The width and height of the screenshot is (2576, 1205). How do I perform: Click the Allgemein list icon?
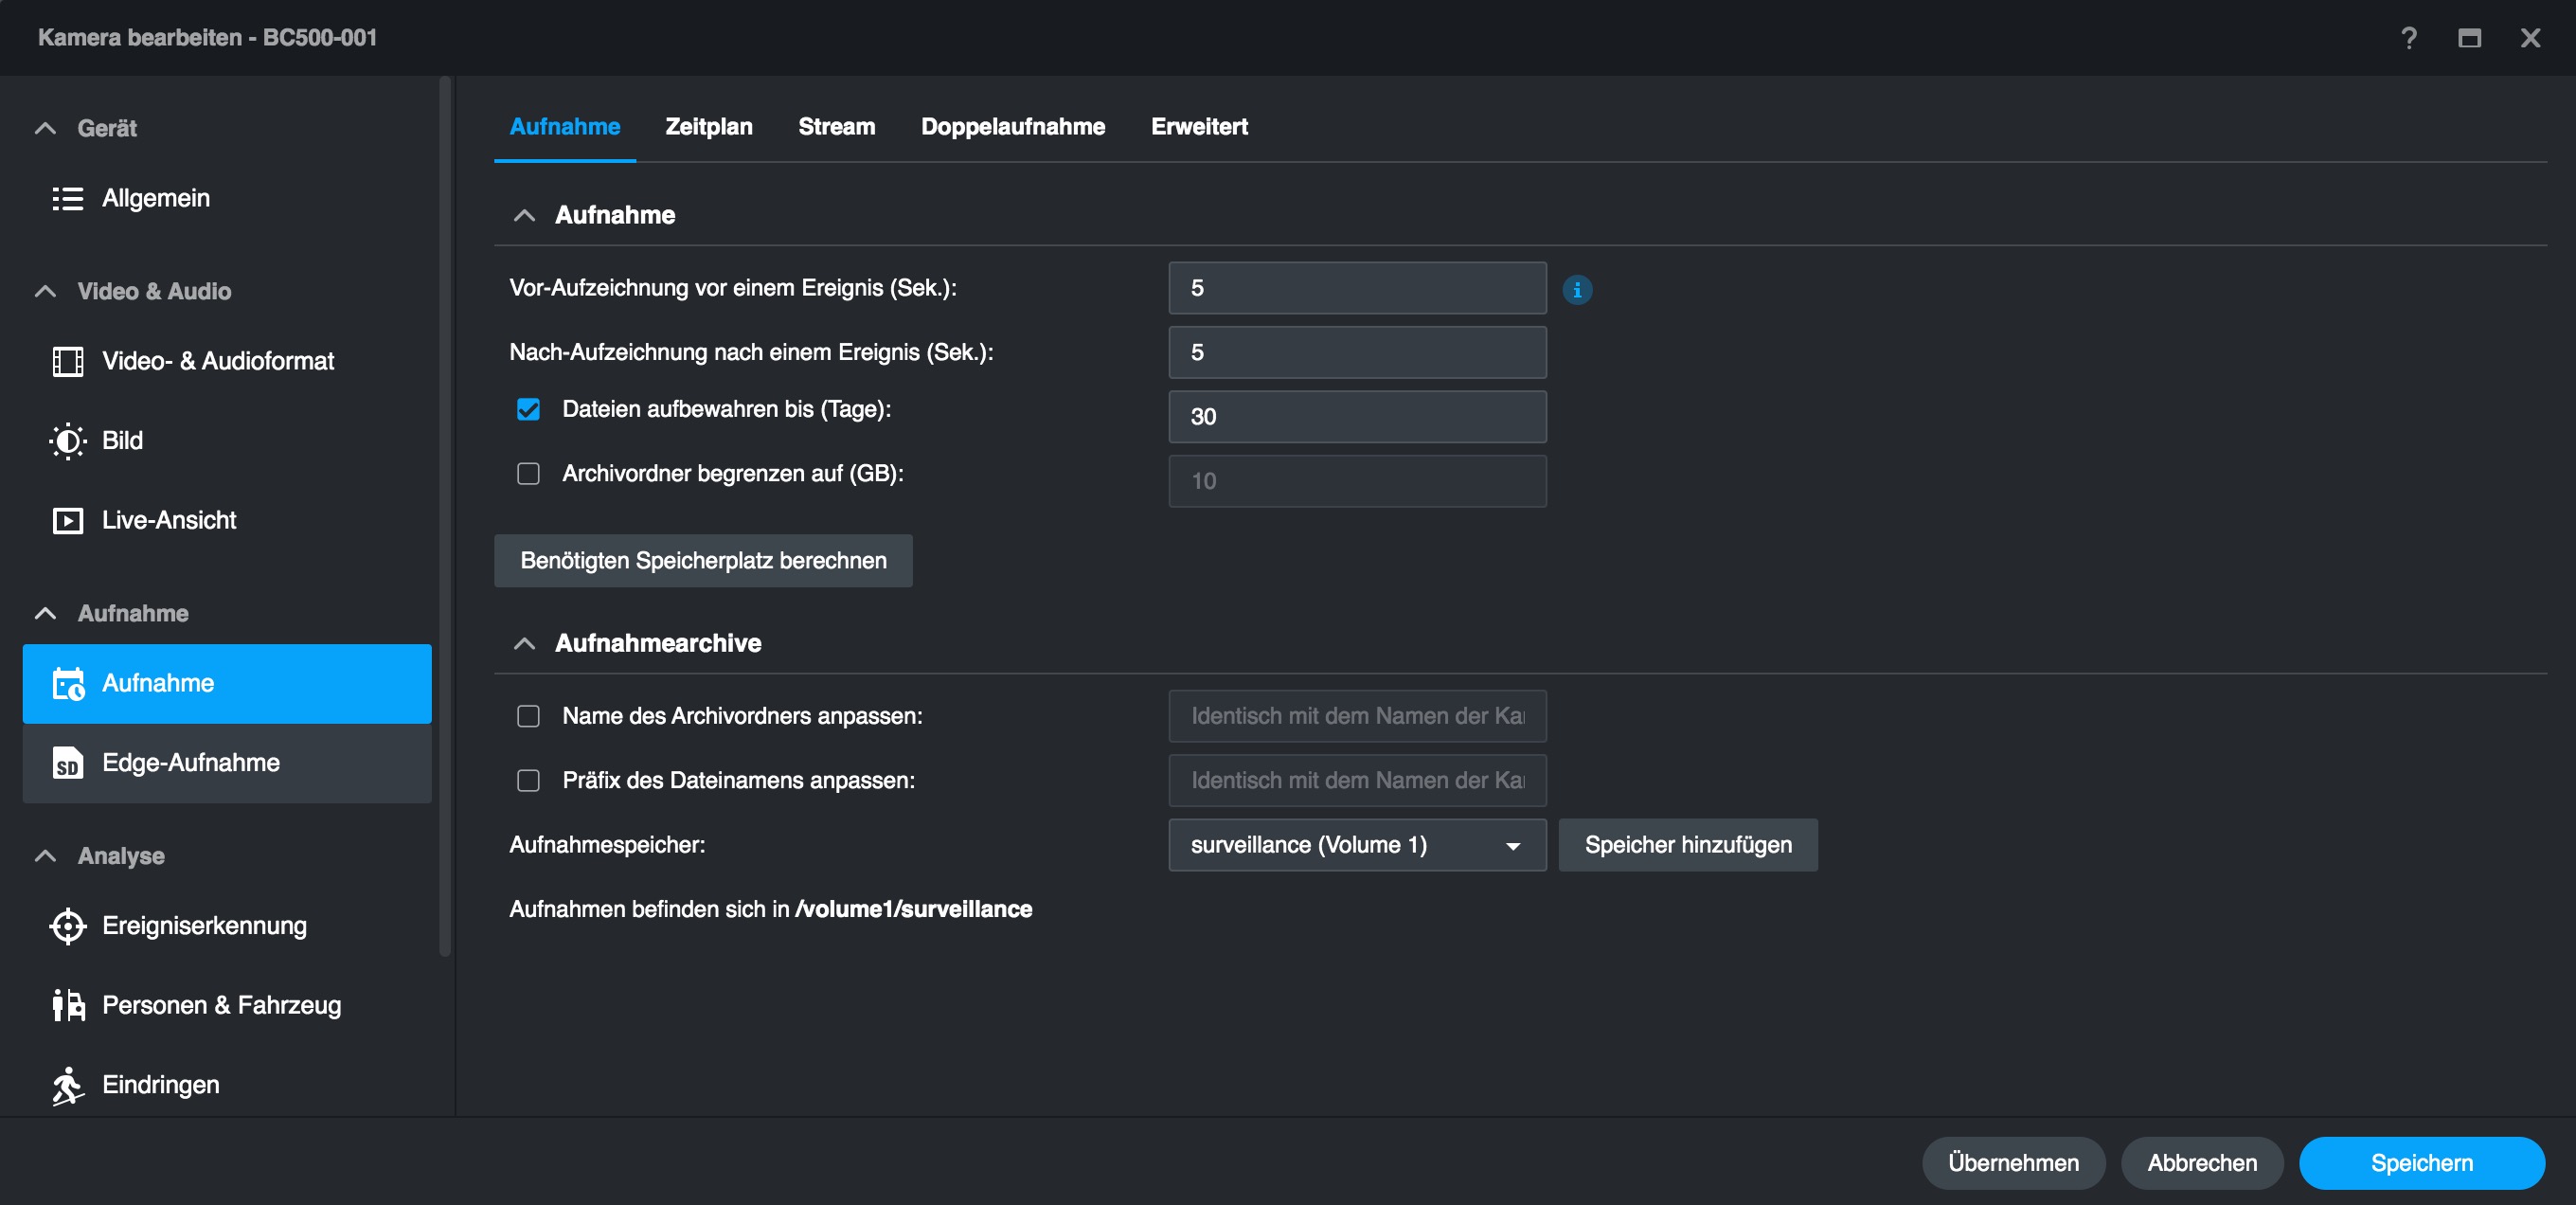(x=67, y=198)
